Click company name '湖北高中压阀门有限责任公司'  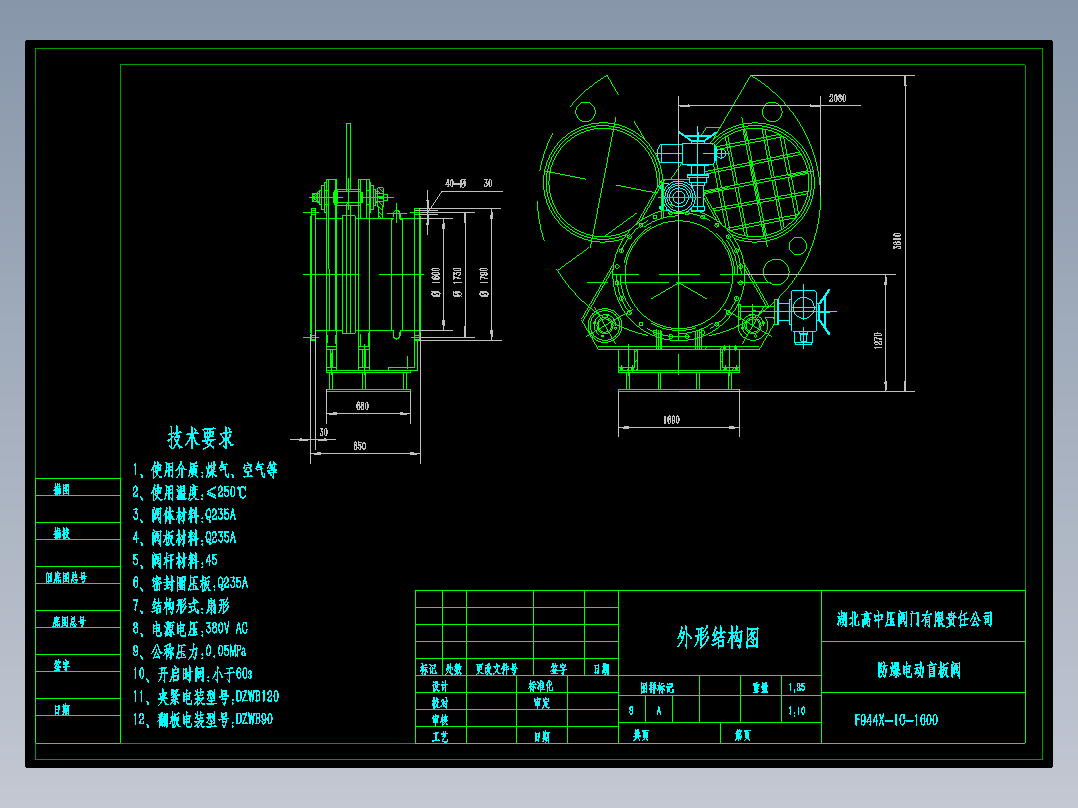pos(915,619)
